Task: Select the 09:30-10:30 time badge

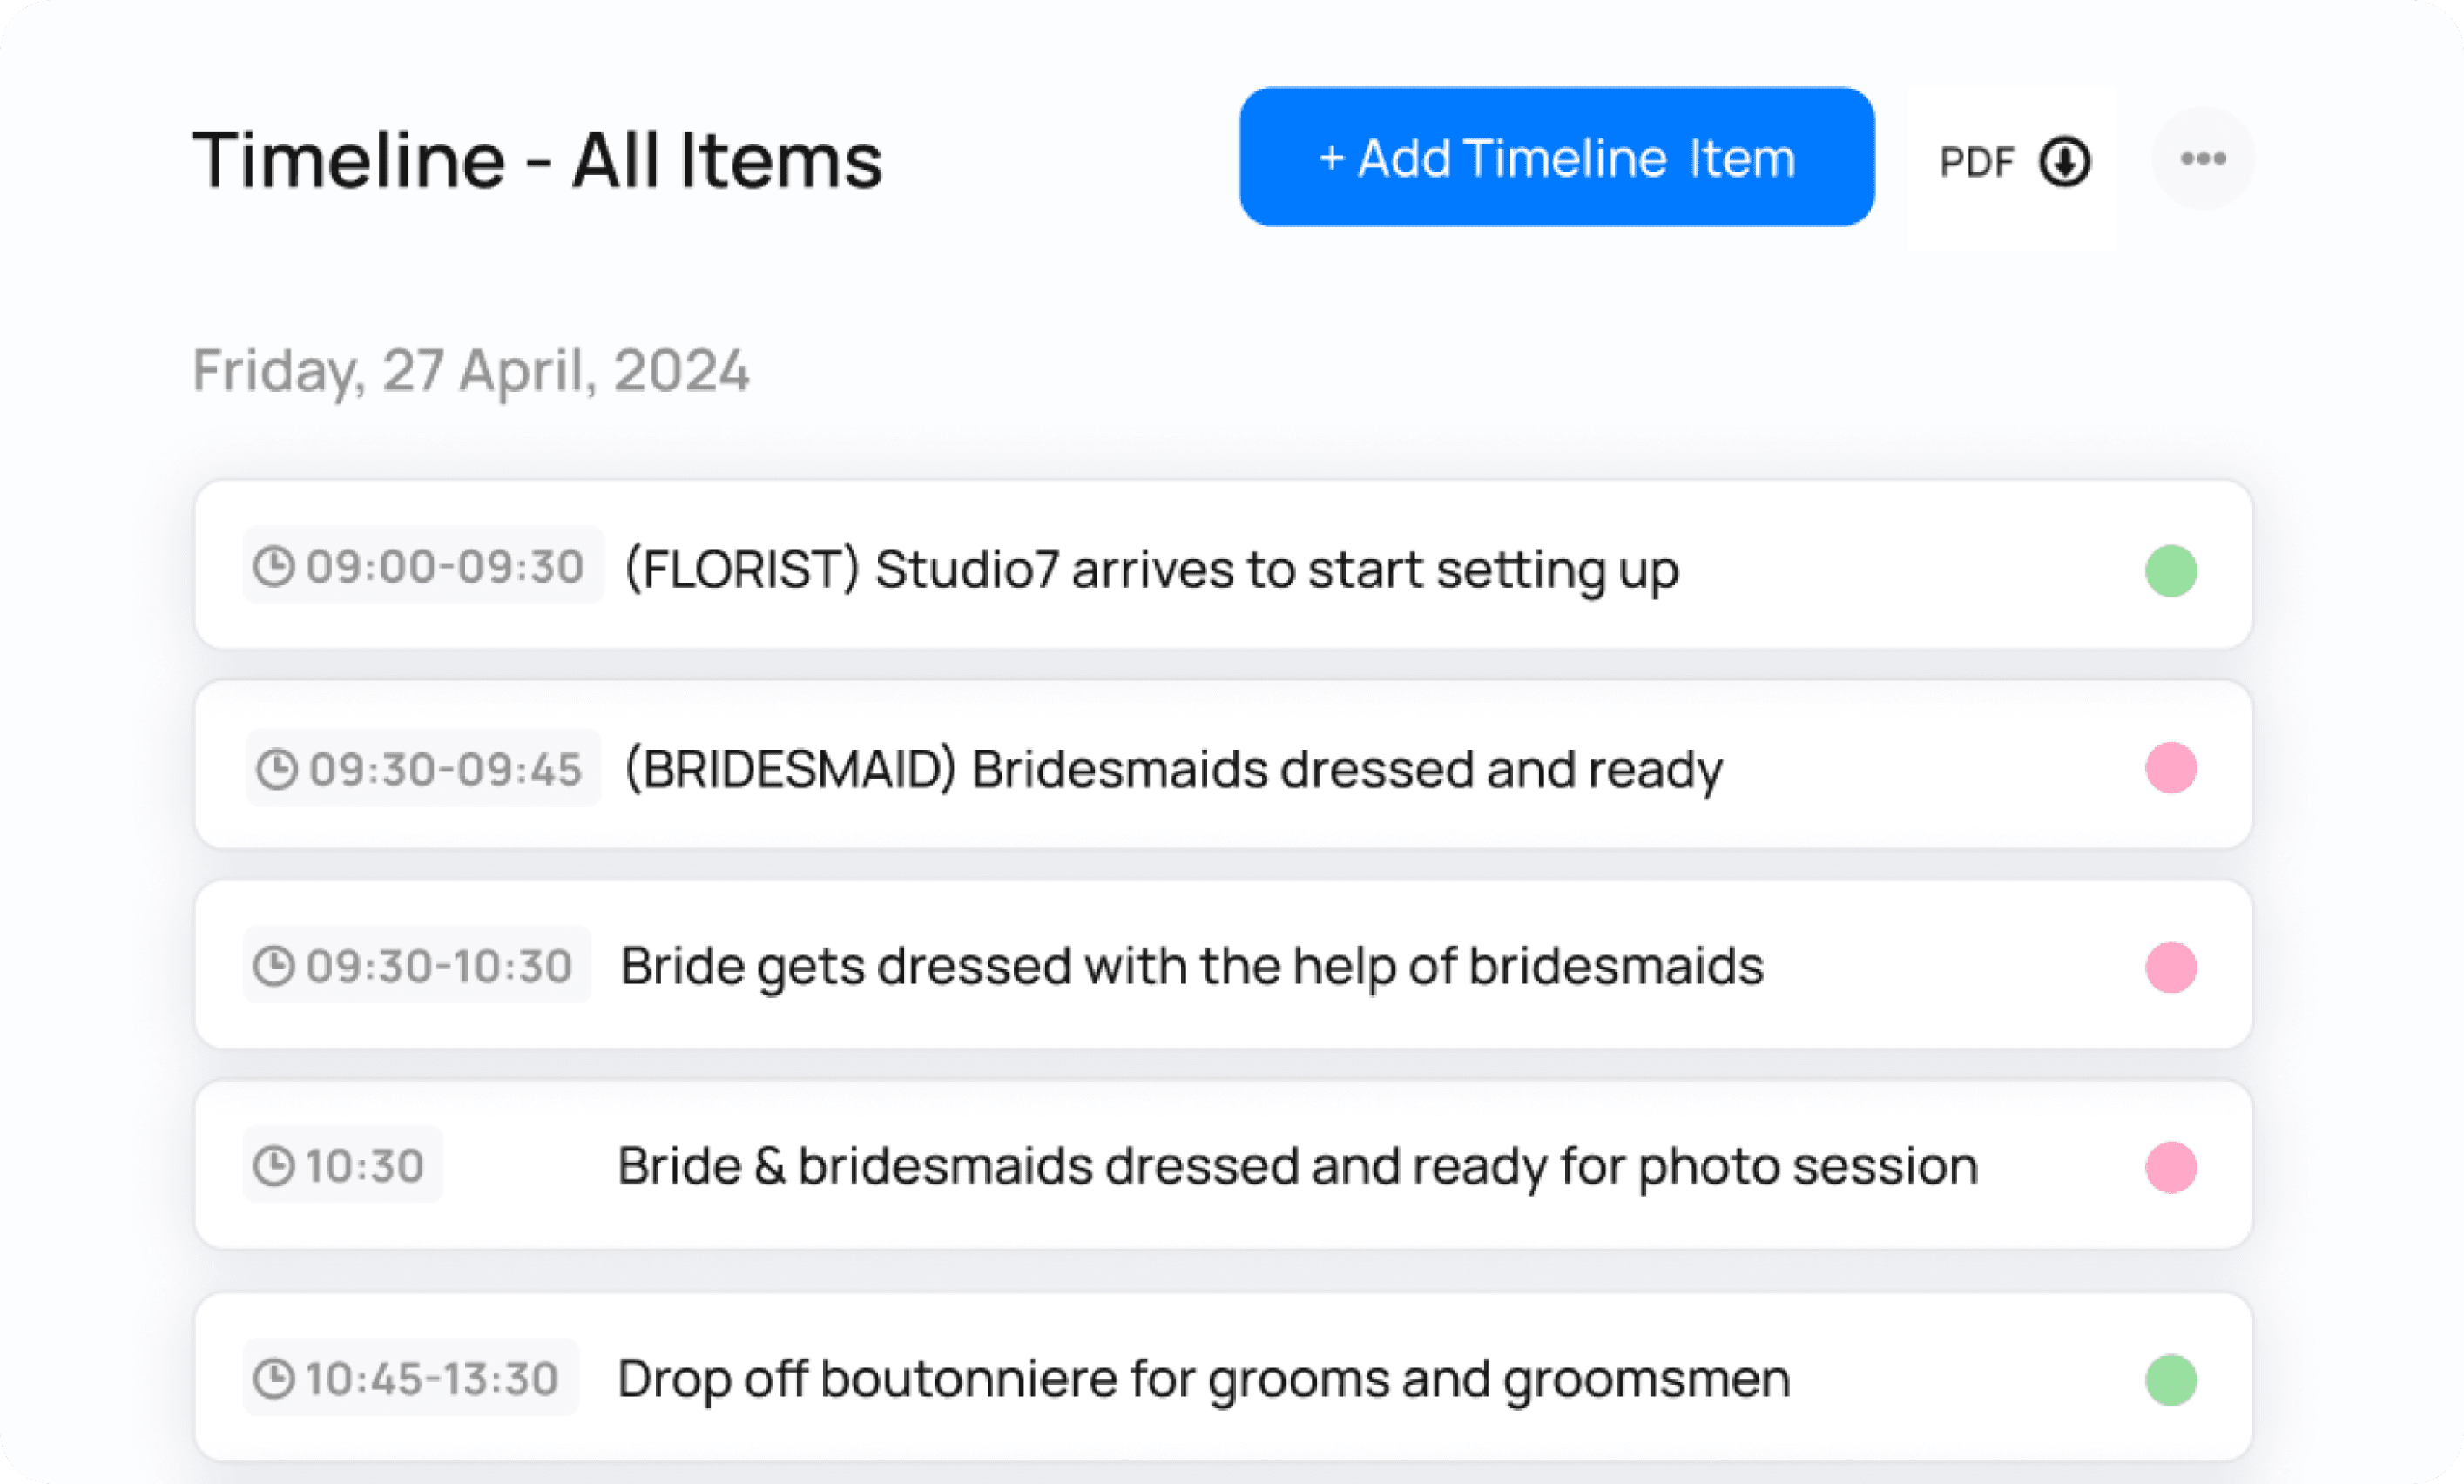Action: [x=417, y=965]
